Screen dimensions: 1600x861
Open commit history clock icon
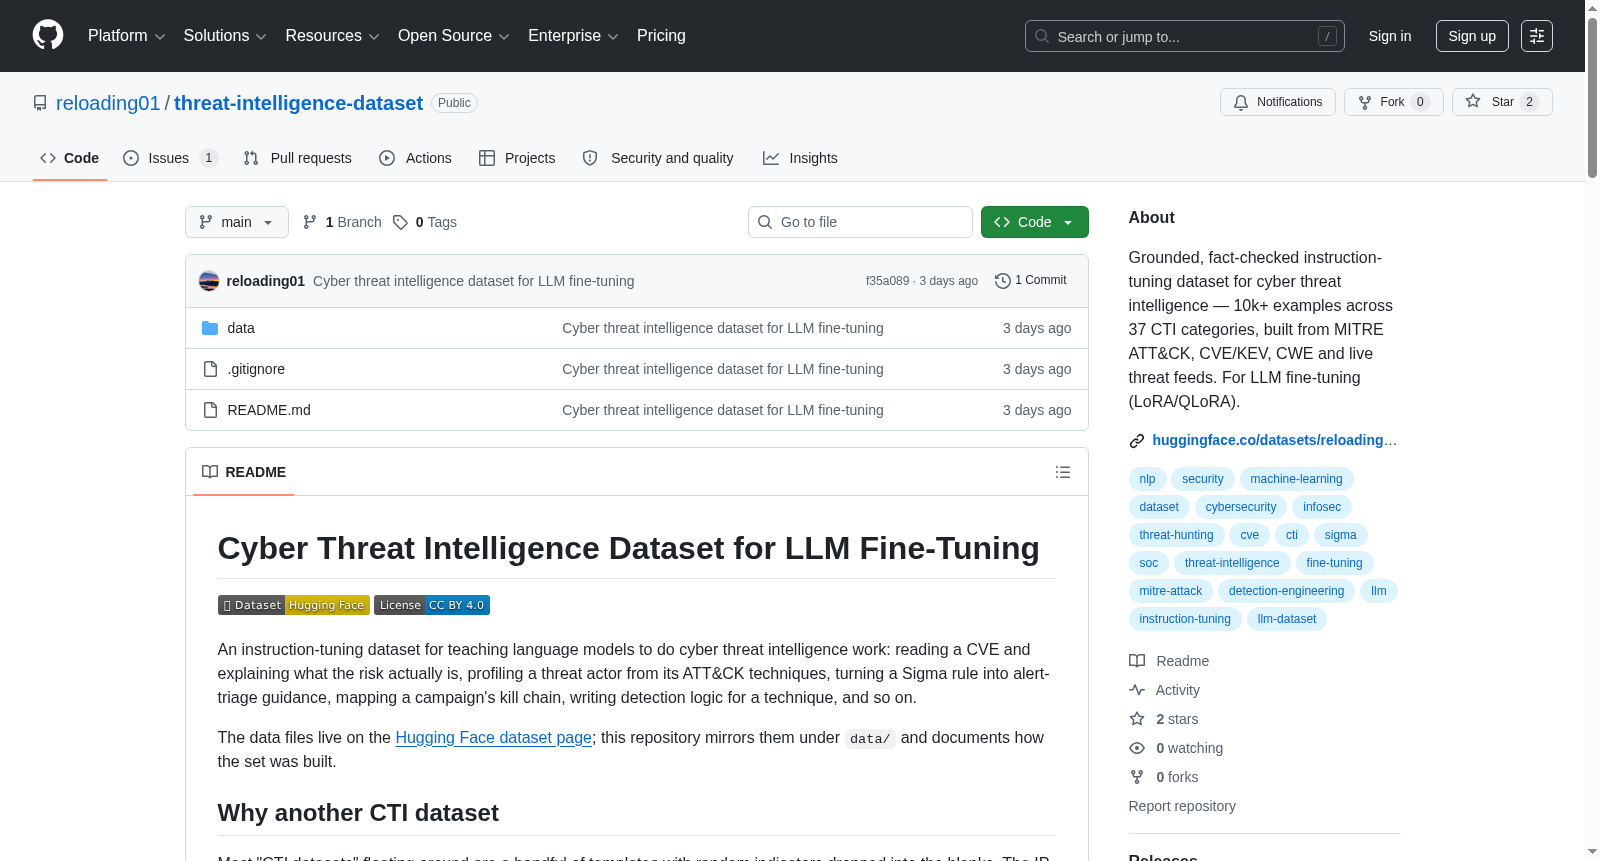[1003, 281]
